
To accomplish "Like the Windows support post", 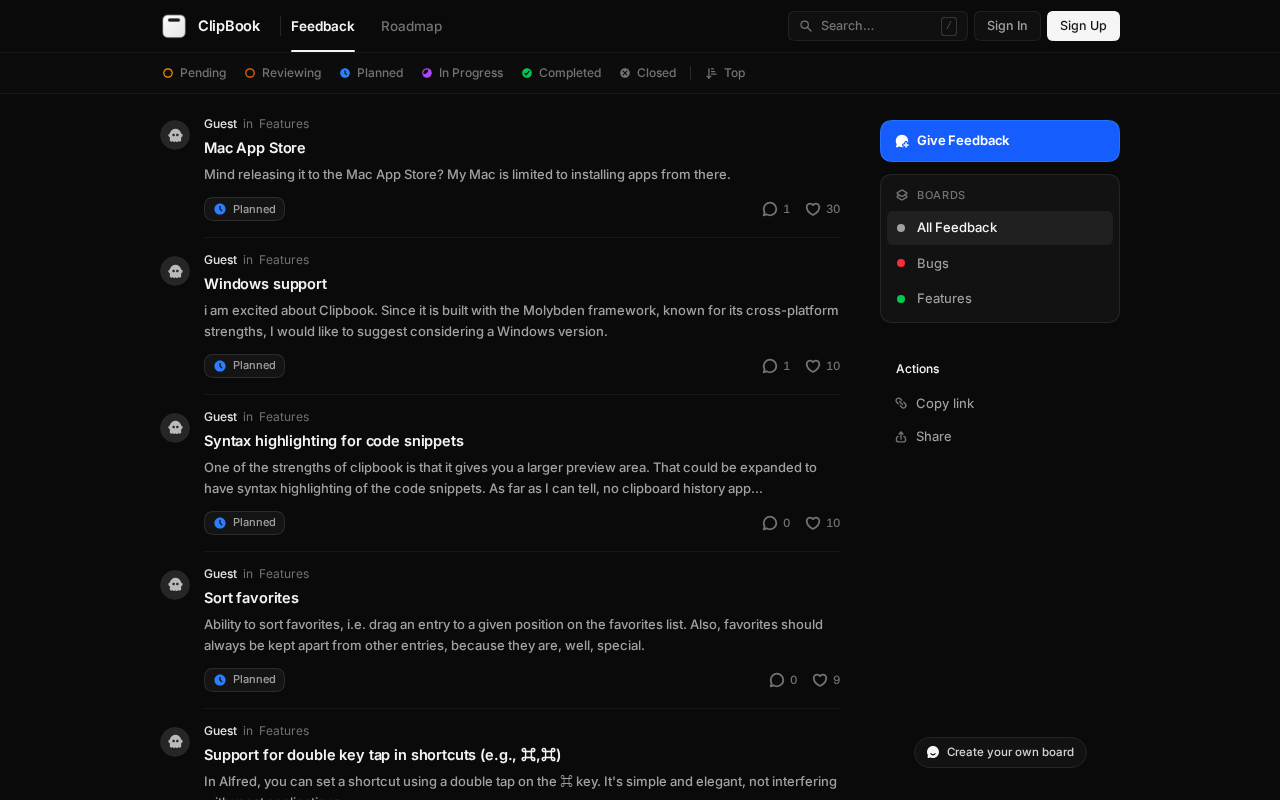I will click(813, 366).
